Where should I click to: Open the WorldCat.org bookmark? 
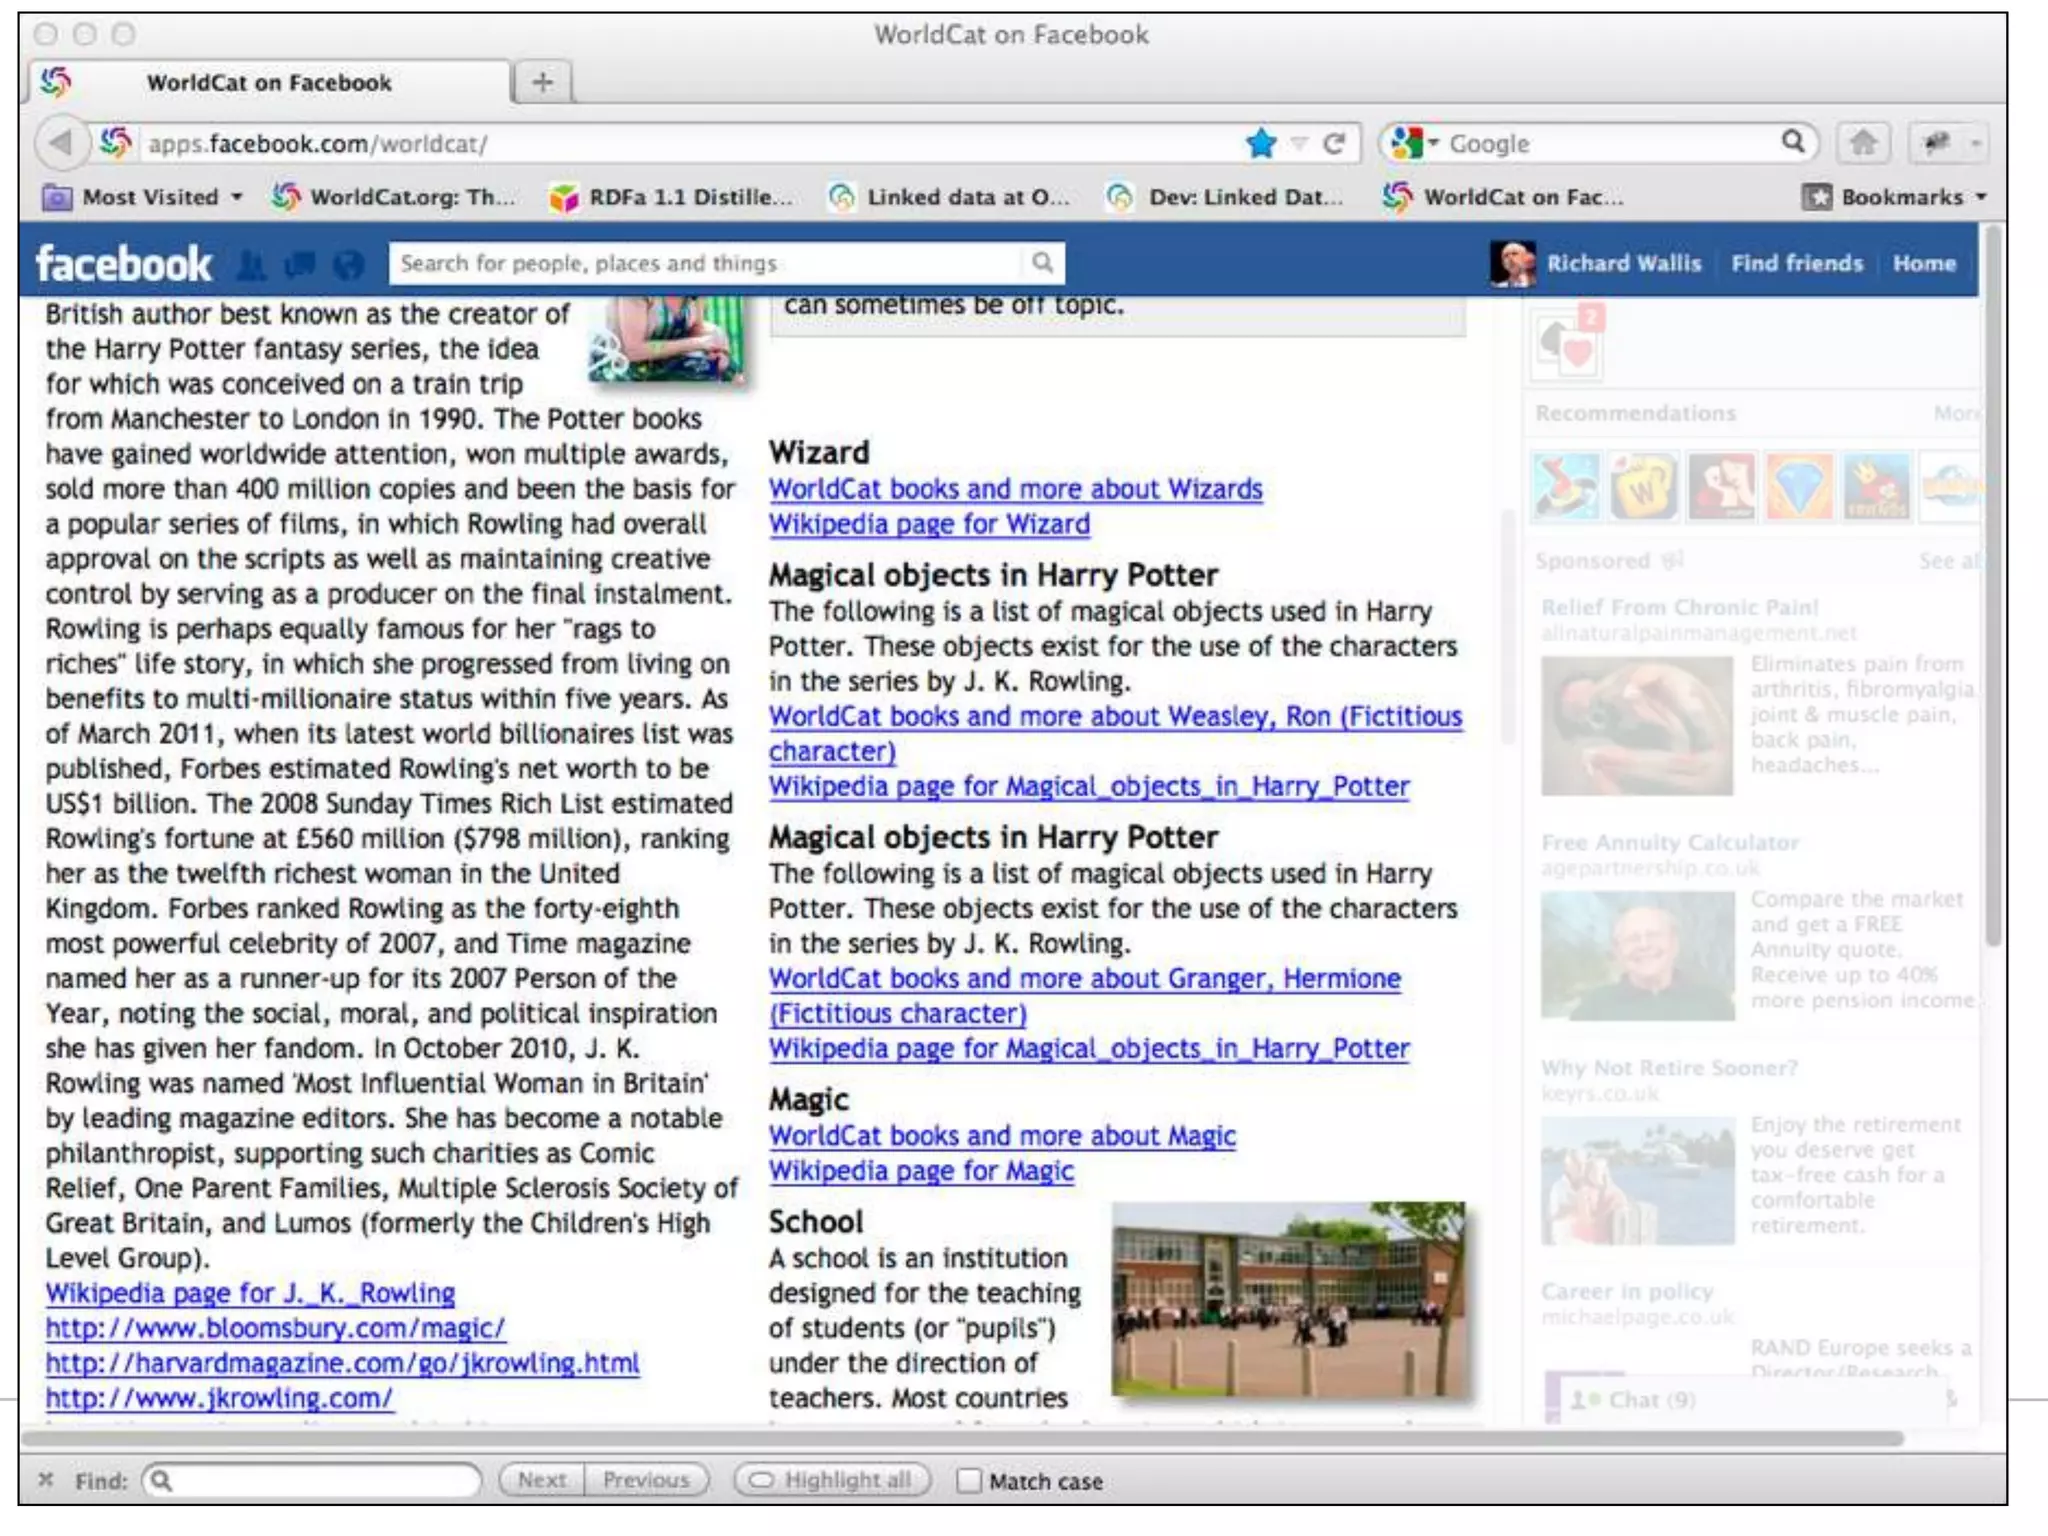[394, 197]
